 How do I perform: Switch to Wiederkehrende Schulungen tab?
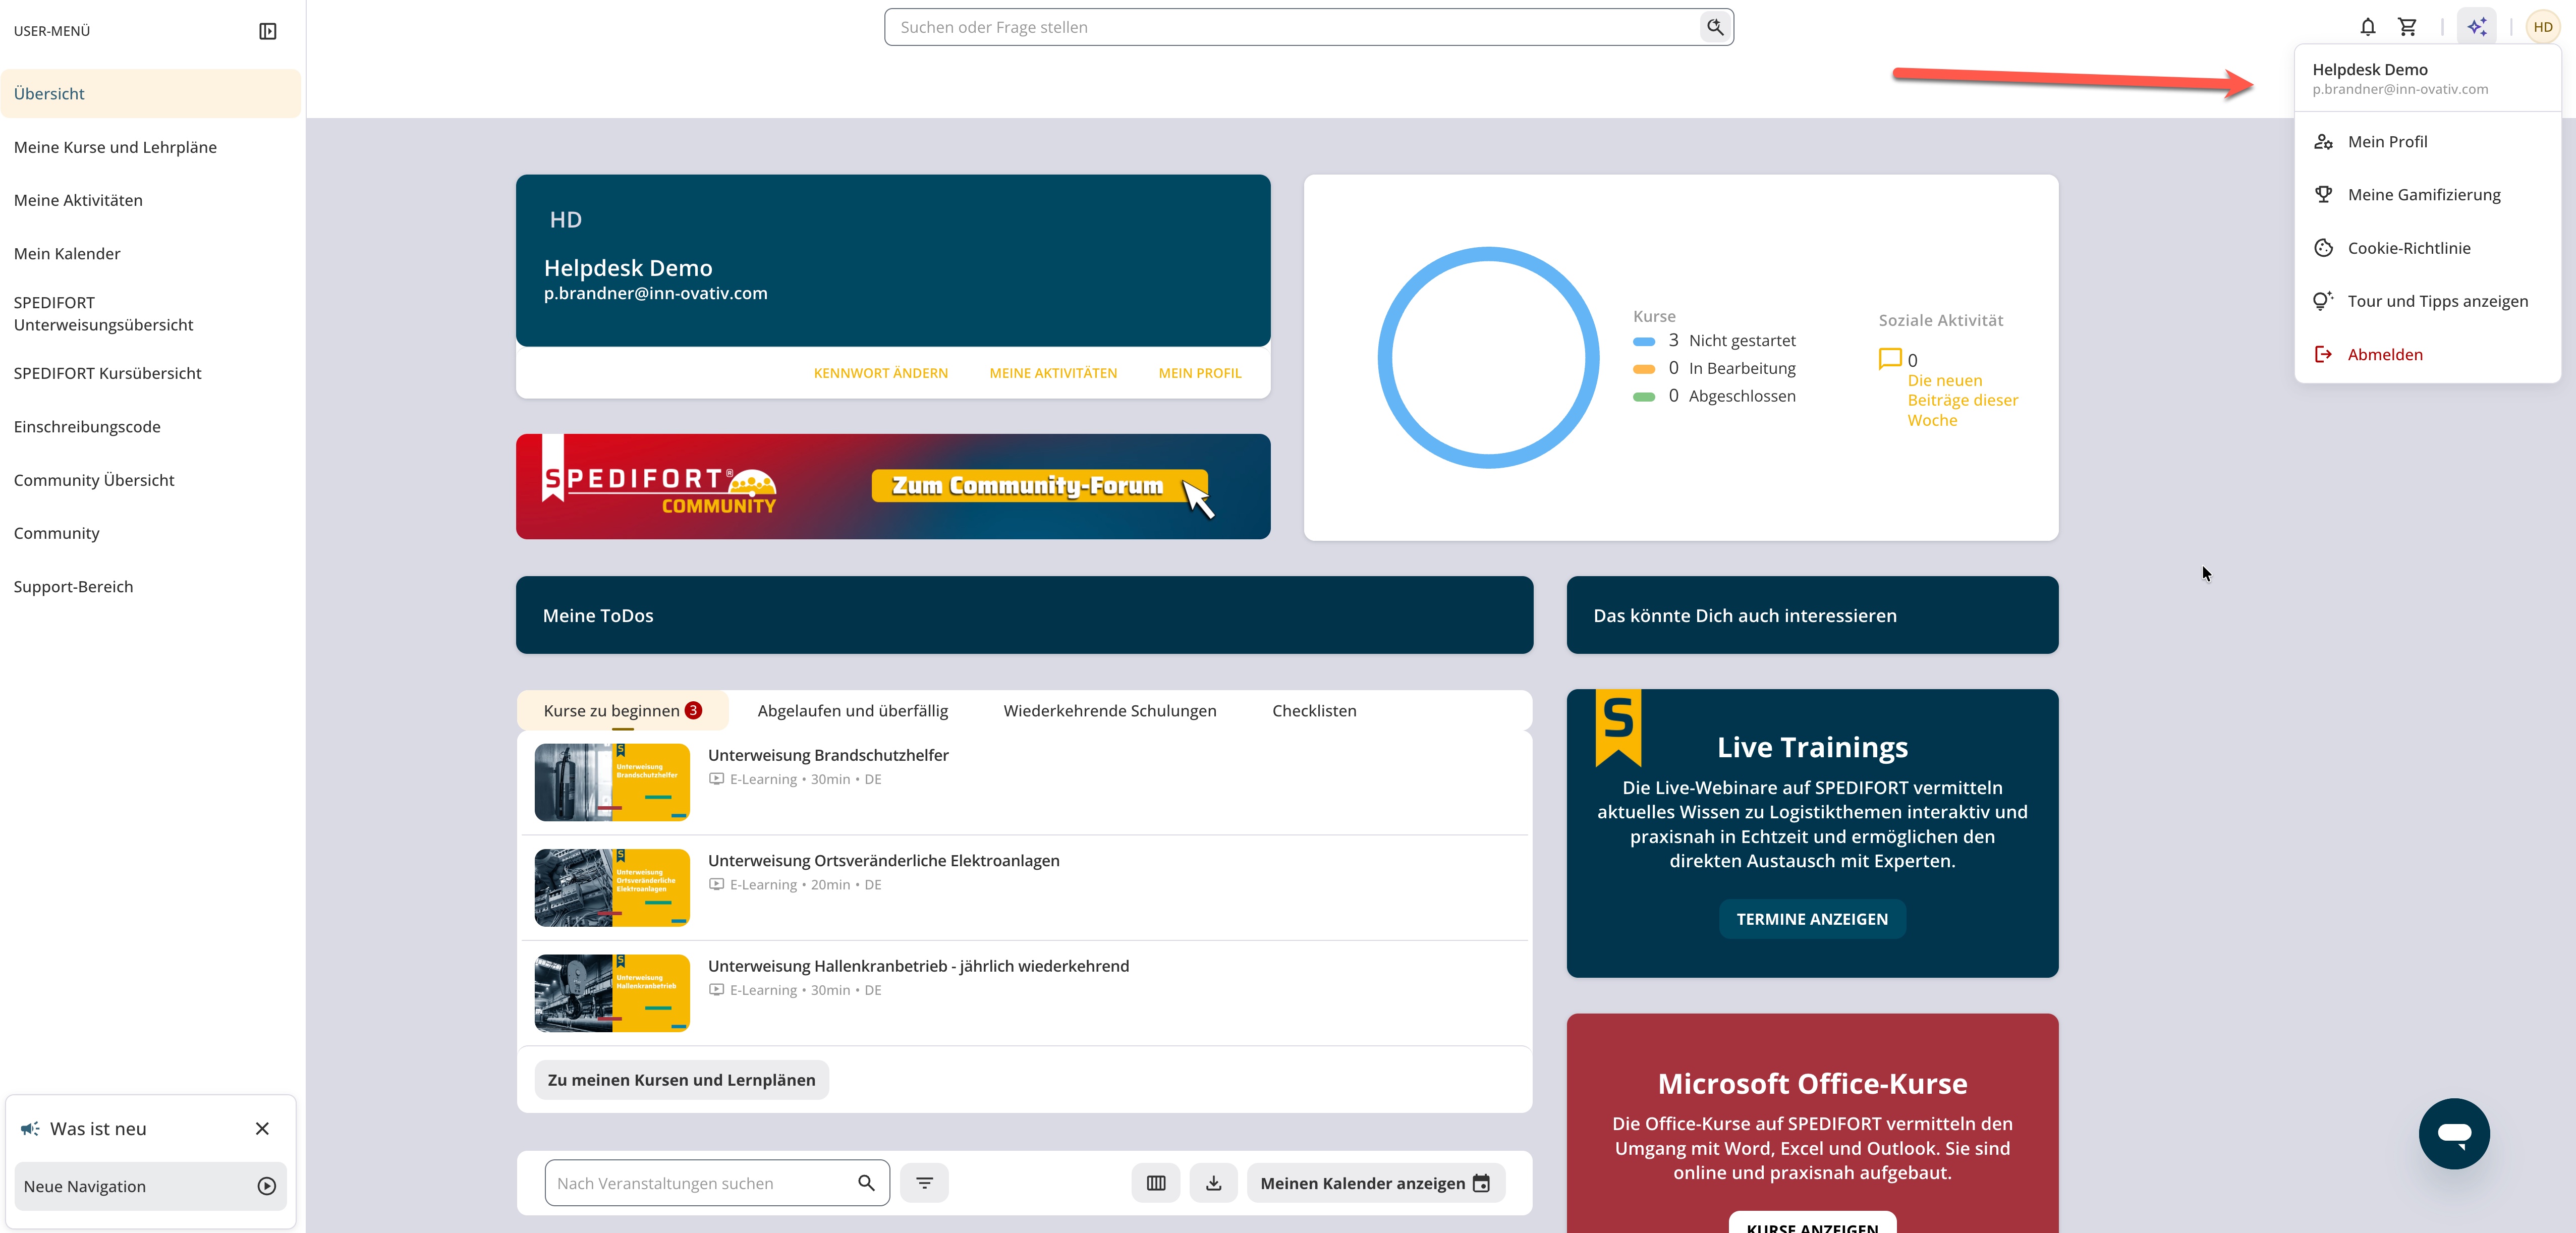1110,710
